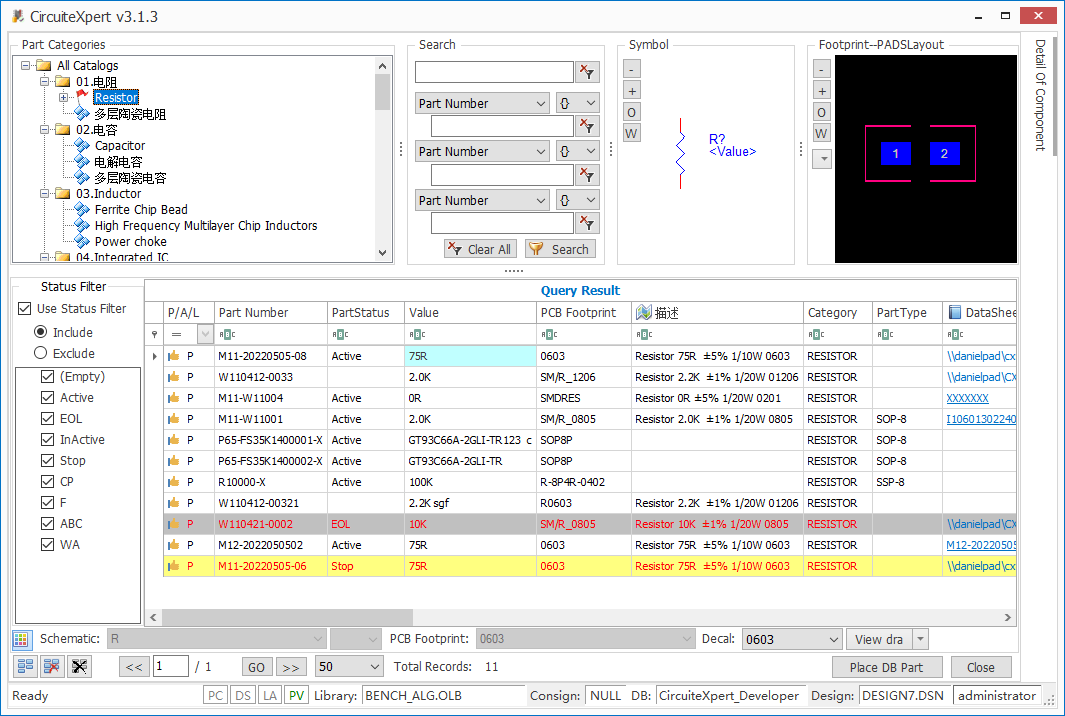Click the Close button at bottom
This screenshot has width=1065, height=716.
[981, 668]
